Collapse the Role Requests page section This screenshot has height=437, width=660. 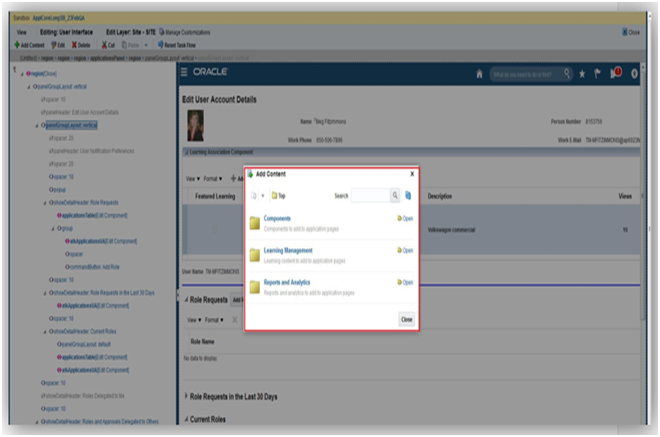click(186, 300)
